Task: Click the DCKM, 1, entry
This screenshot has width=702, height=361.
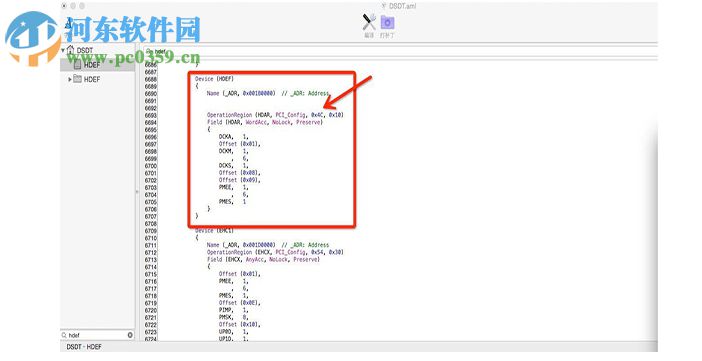Action: click(x=233, y=151)
